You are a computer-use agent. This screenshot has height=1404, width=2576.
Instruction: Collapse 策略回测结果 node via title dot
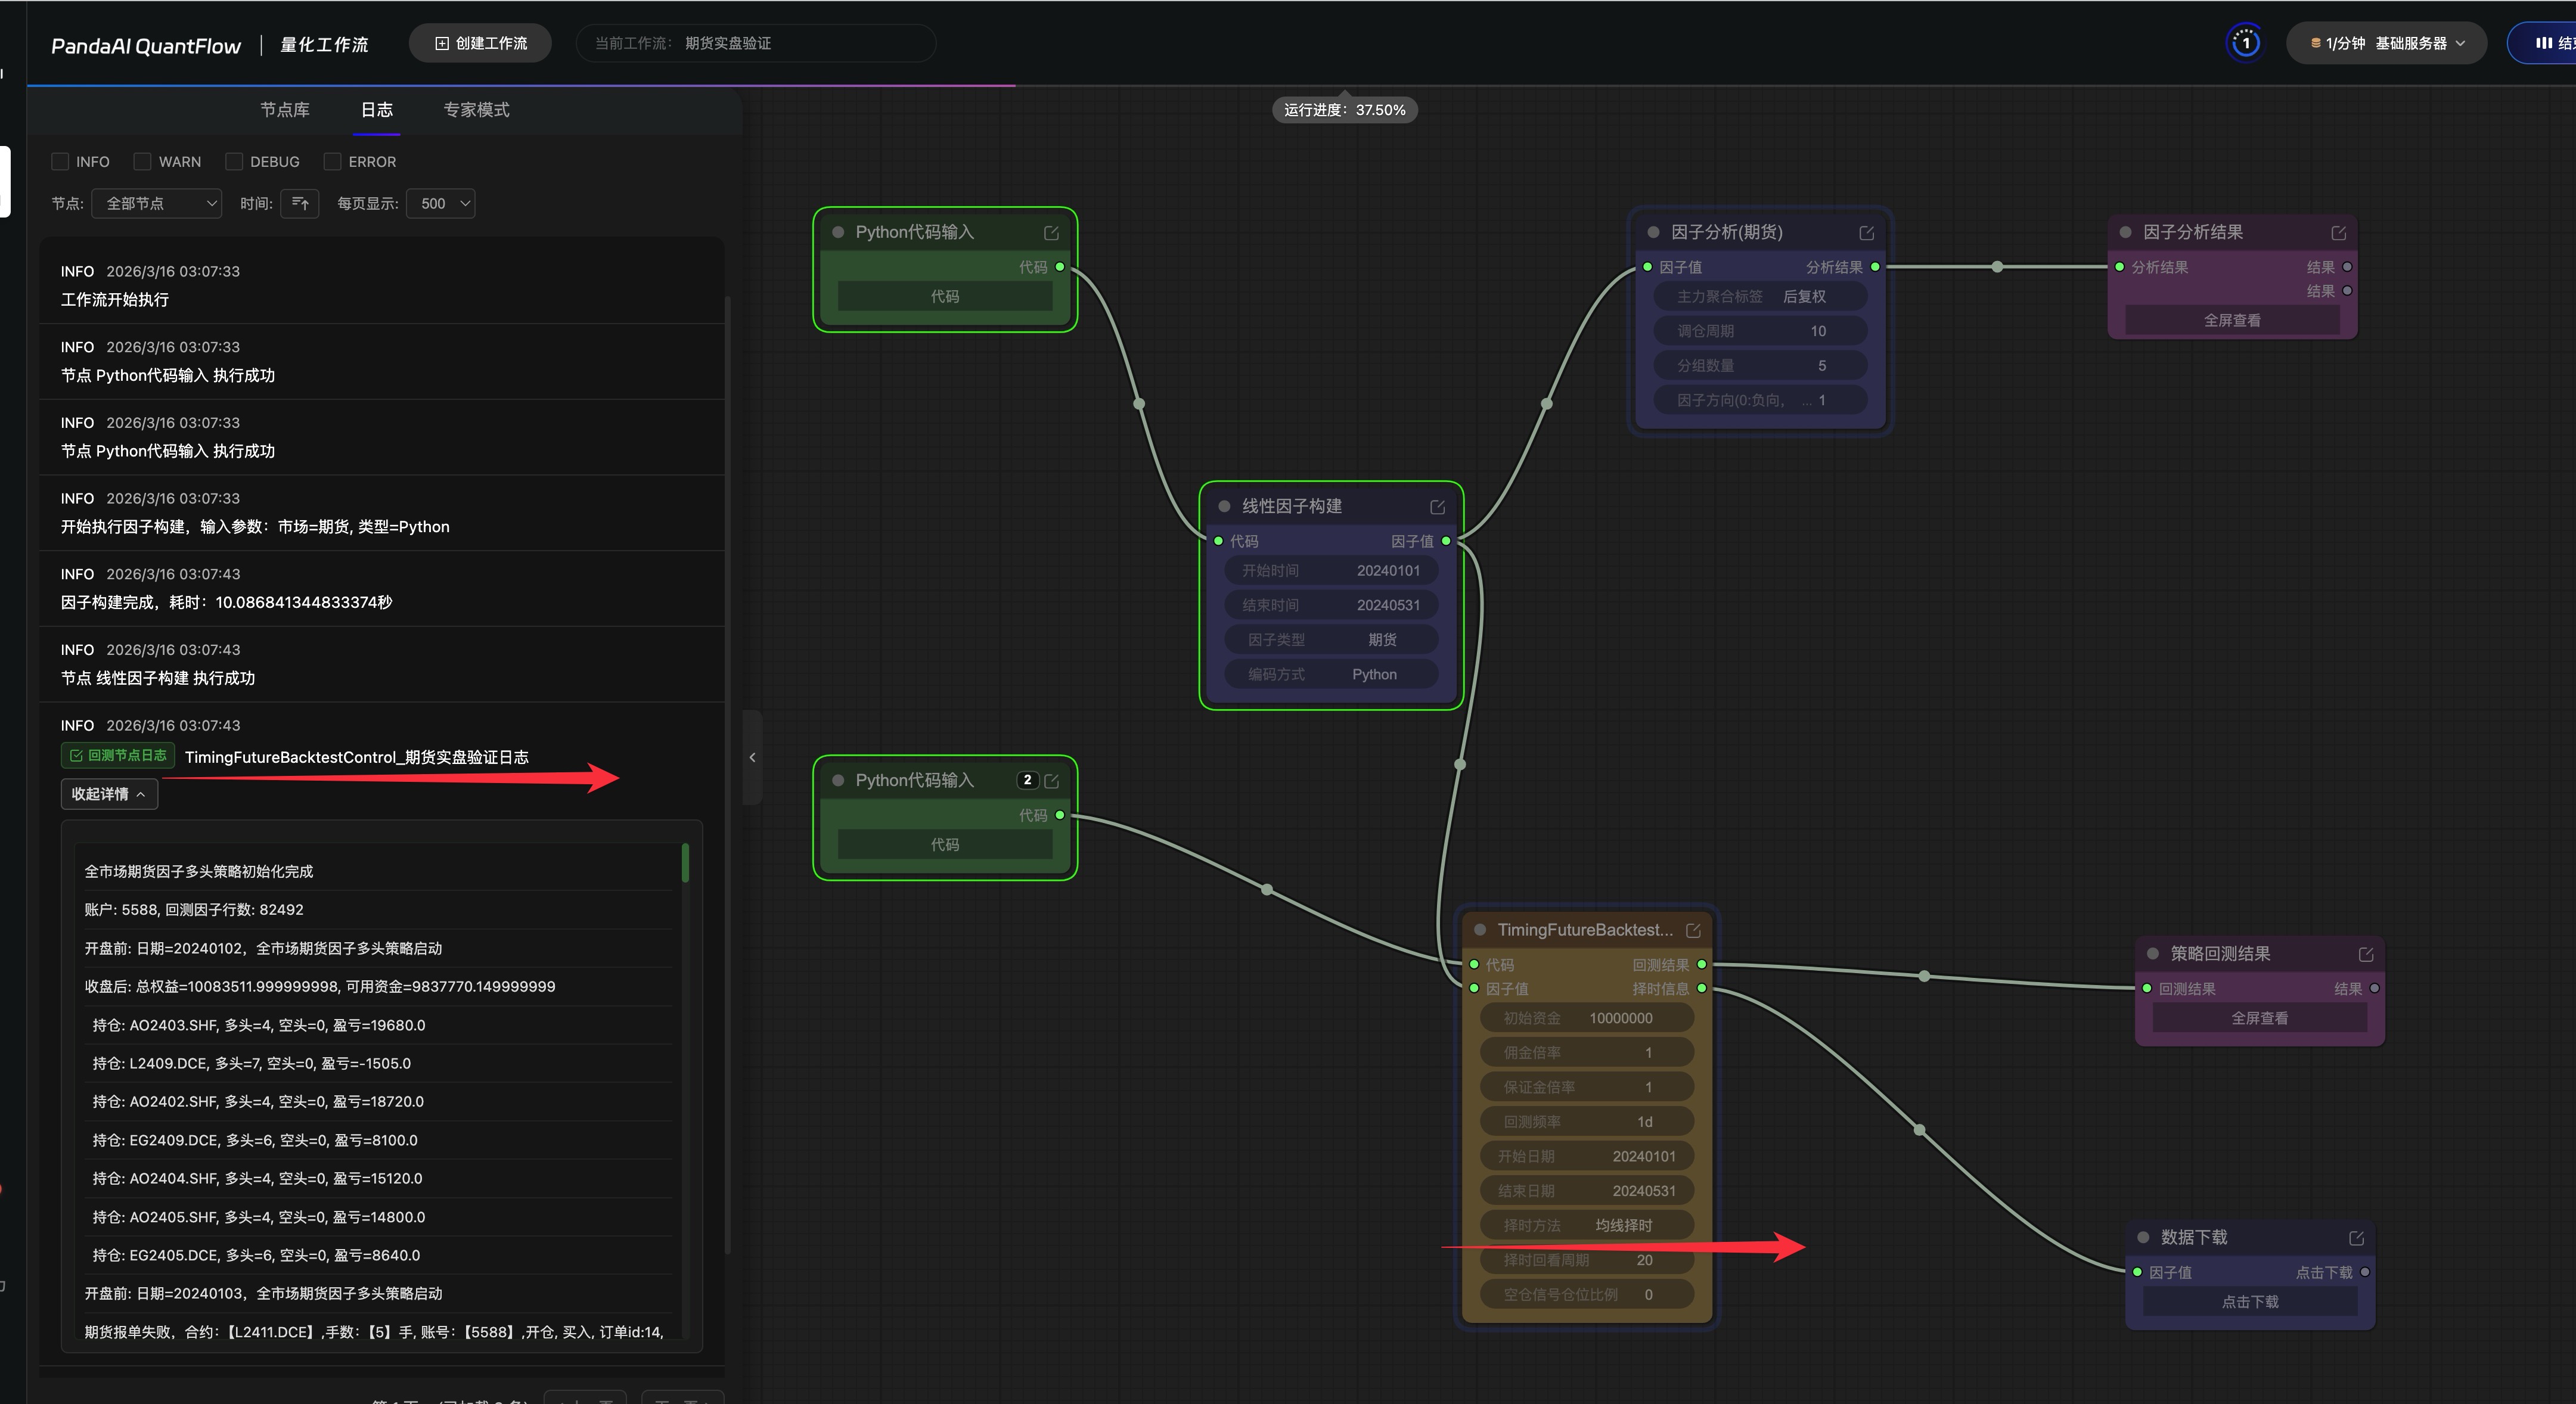tap(2153, 954)
